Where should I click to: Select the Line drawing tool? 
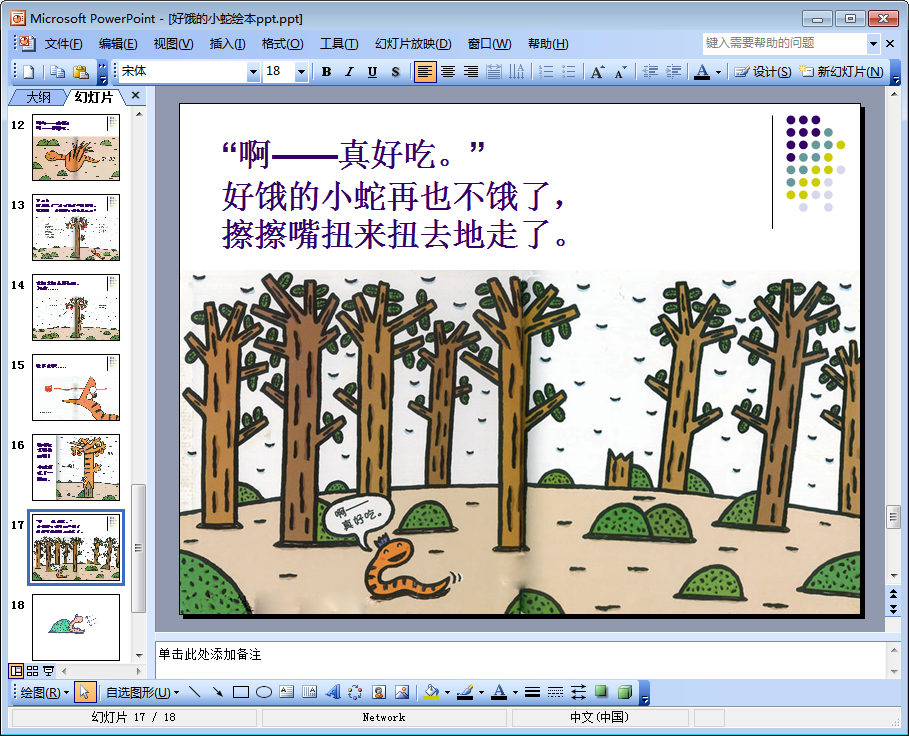[x=195, y=693]
